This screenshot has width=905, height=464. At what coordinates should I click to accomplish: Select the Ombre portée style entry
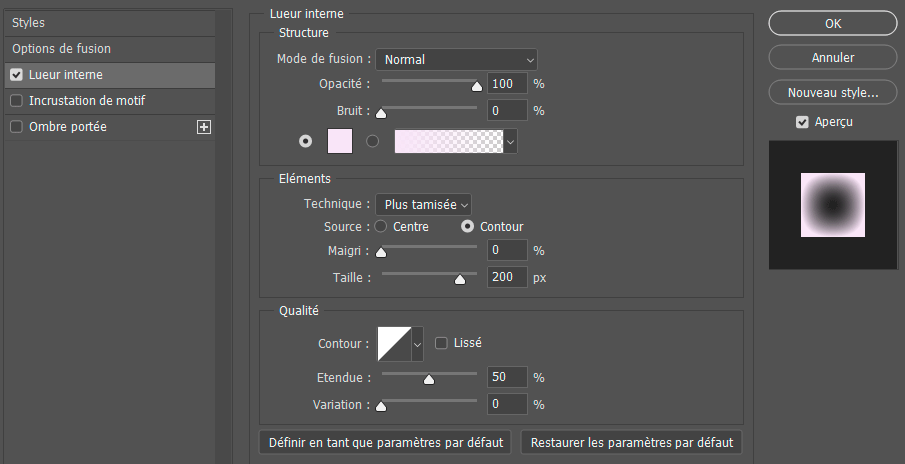[68, 127]
